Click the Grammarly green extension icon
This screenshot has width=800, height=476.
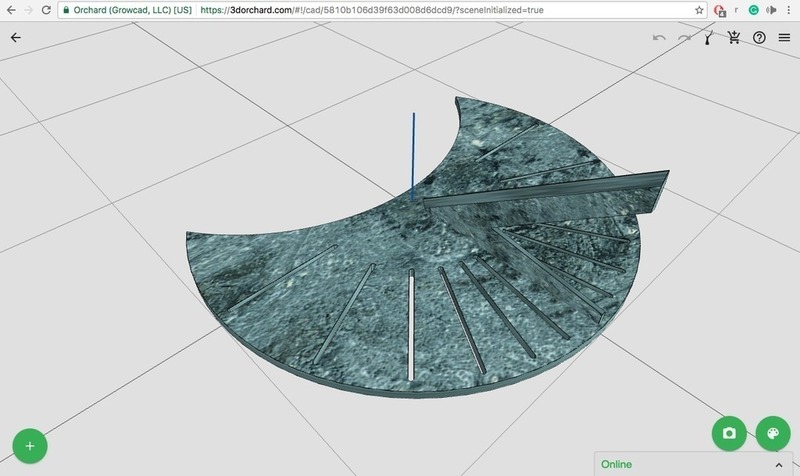pyautogui.click(x=753, y=10)
